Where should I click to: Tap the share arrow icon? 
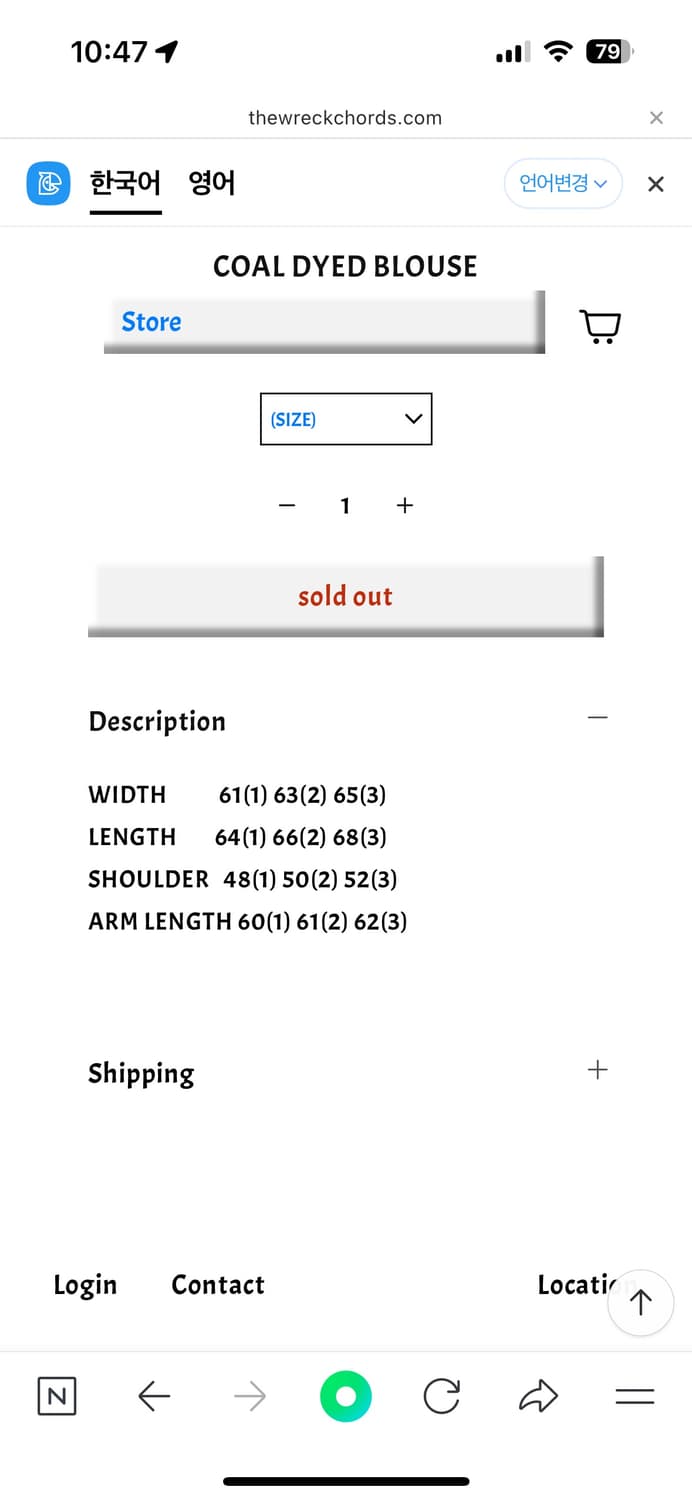(x=538, y=1396)
